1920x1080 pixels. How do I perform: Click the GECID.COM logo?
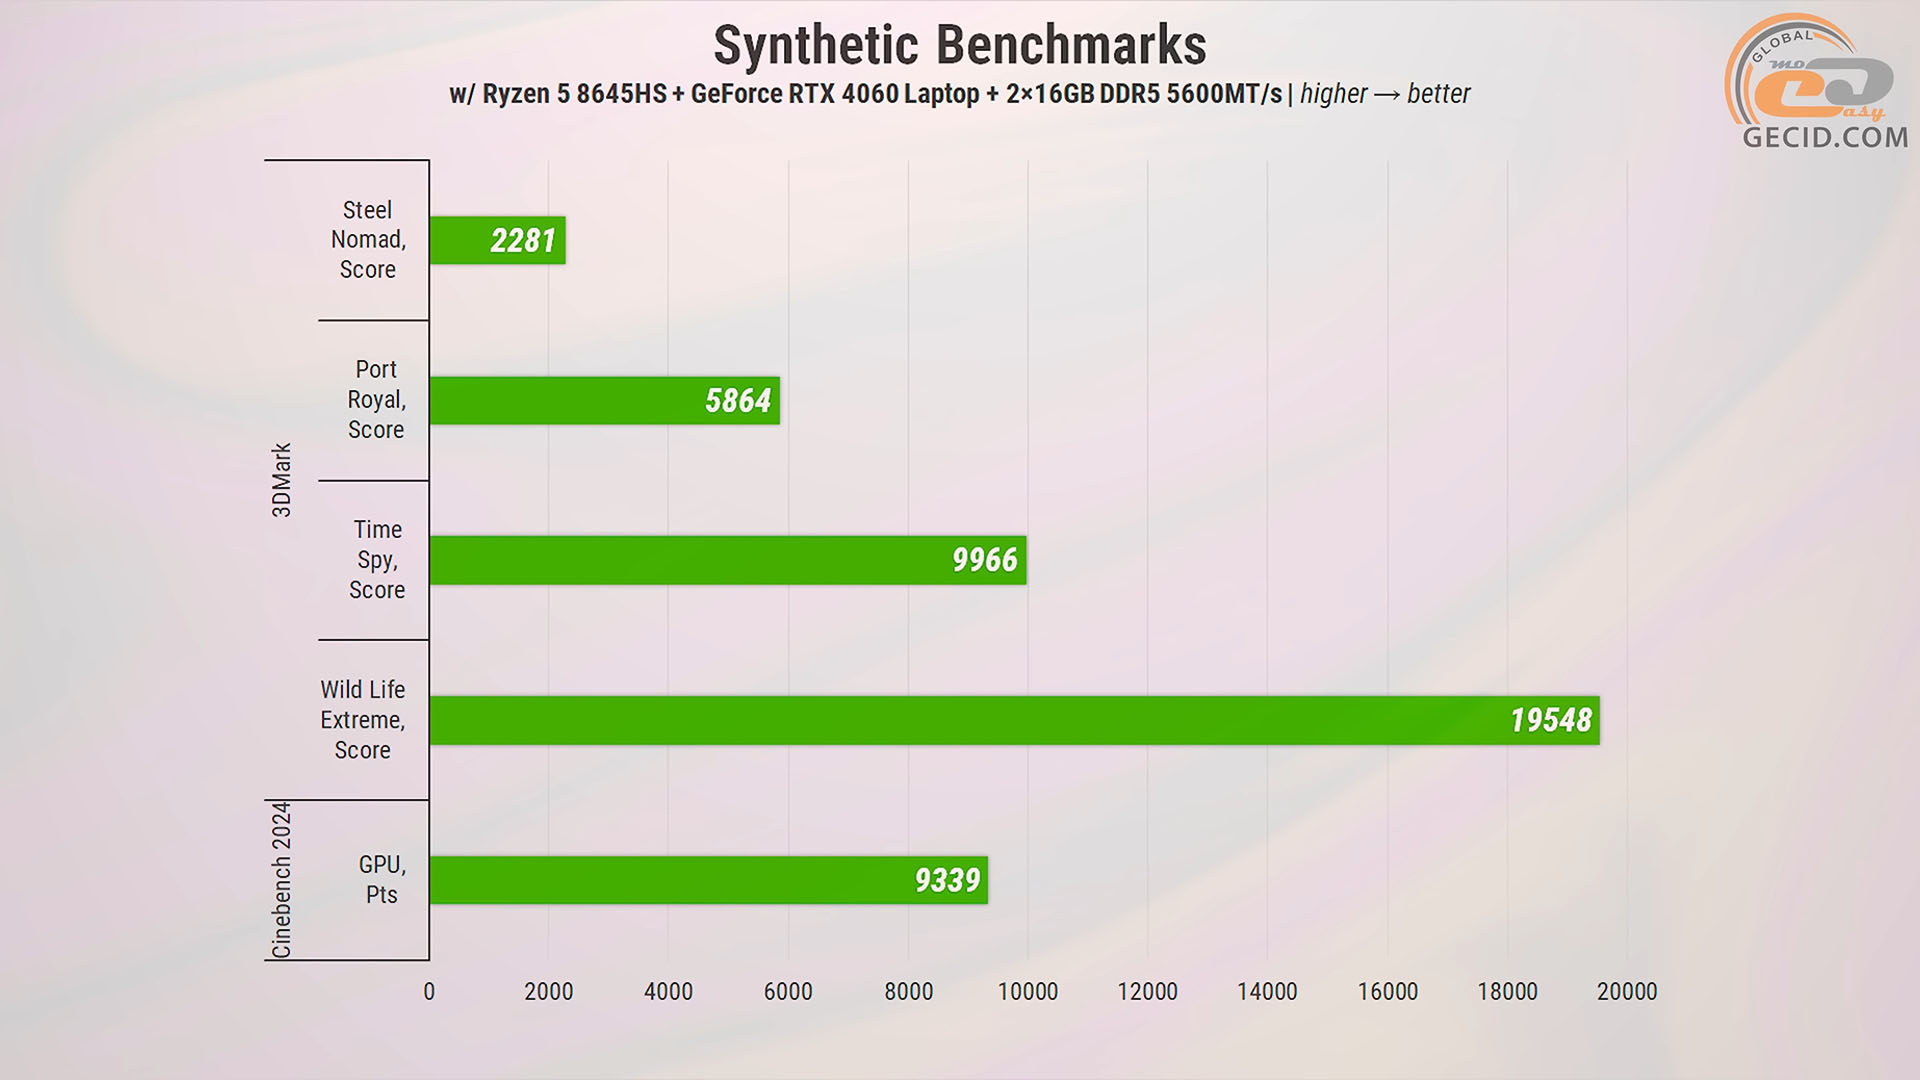[1818, 82]
